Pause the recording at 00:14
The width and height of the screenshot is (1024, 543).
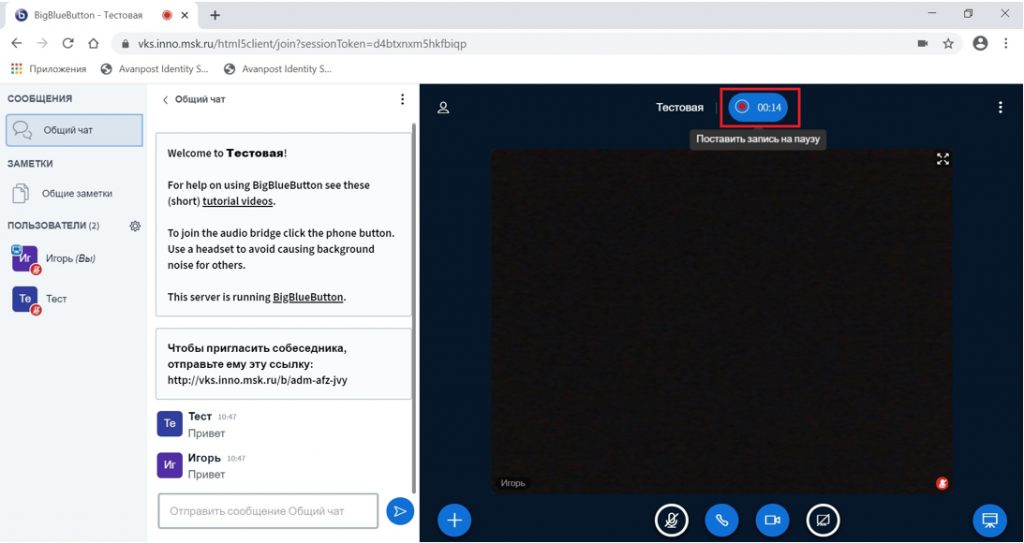pos(758,107)
